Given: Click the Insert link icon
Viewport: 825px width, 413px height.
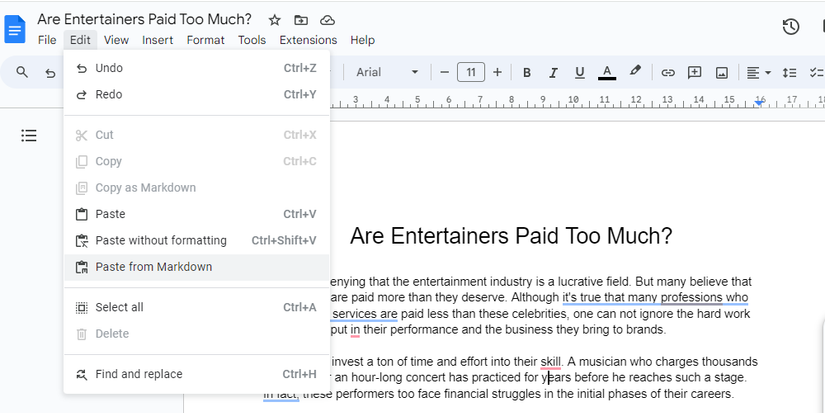Looking at the screenshot, I should tap(667, 72).
